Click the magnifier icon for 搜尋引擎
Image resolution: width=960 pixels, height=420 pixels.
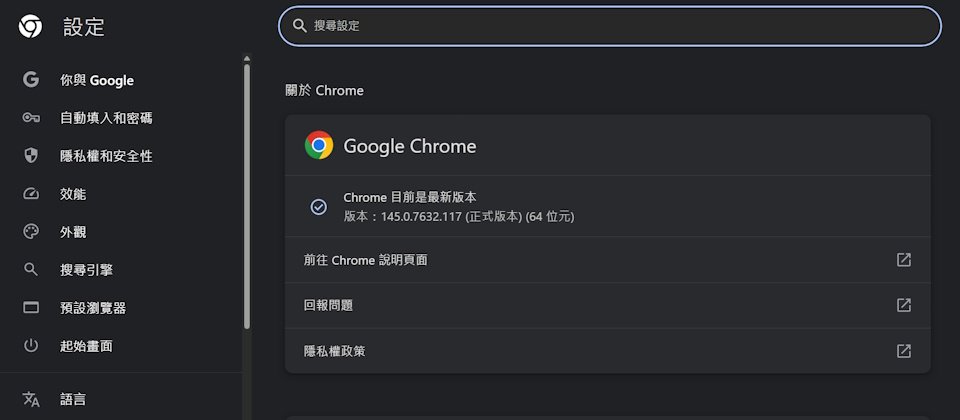tap(31, 270)
